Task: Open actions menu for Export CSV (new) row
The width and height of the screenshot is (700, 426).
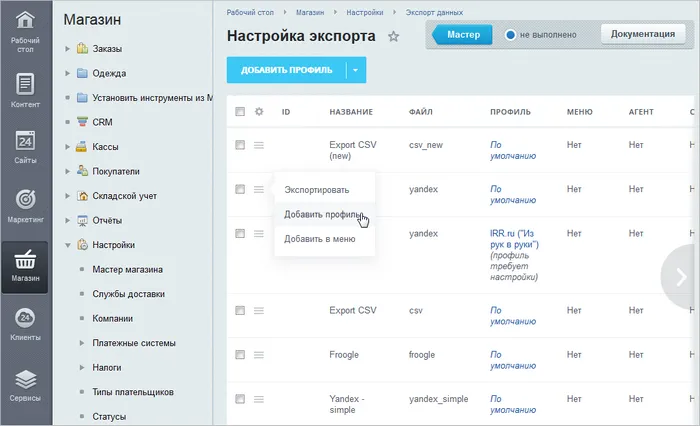Action: point(259,145)
